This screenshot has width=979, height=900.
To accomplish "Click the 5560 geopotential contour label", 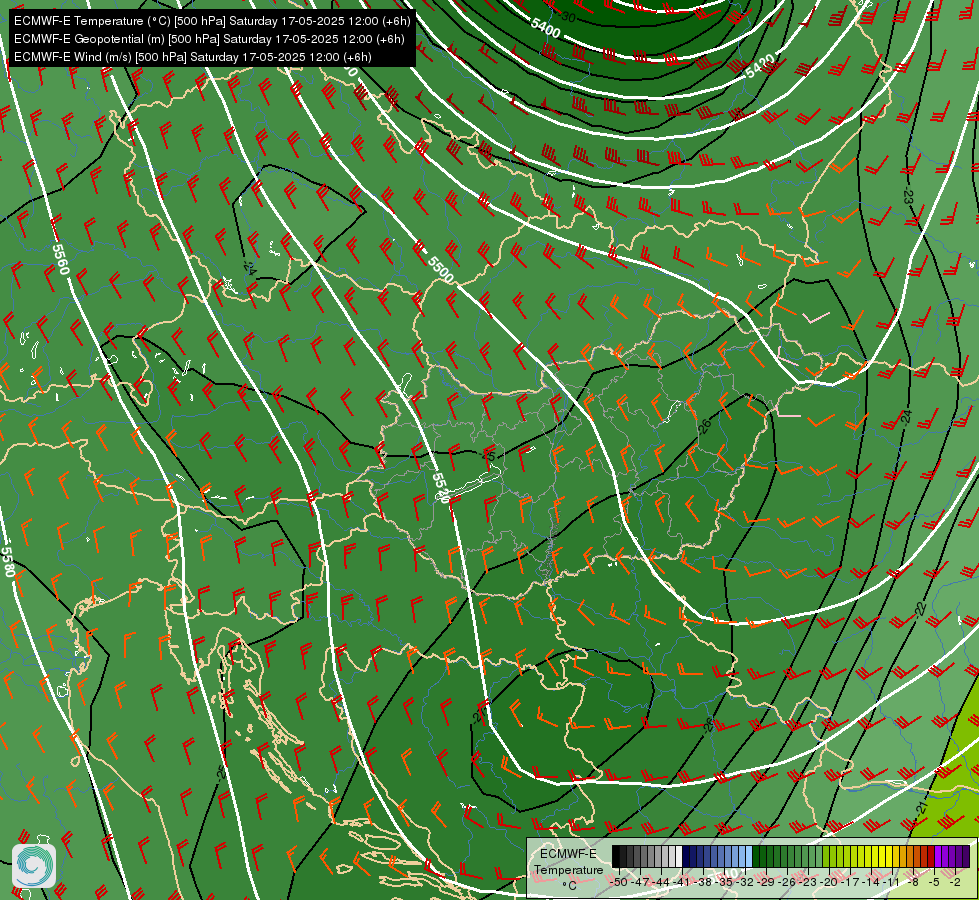I will pyautogui.click(x=61, y=259).
